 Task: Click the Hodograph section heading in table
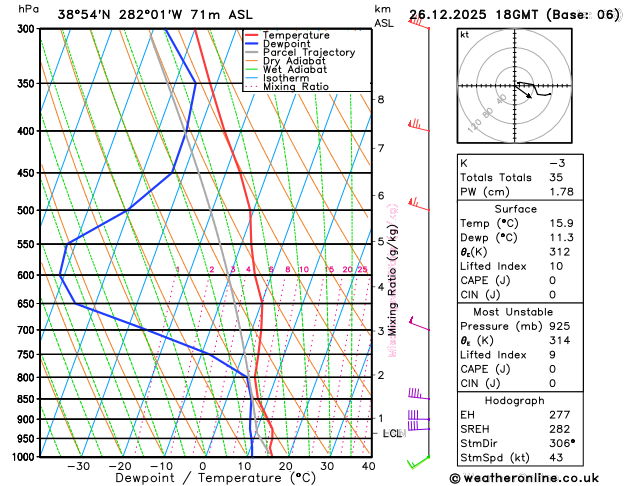515,400
